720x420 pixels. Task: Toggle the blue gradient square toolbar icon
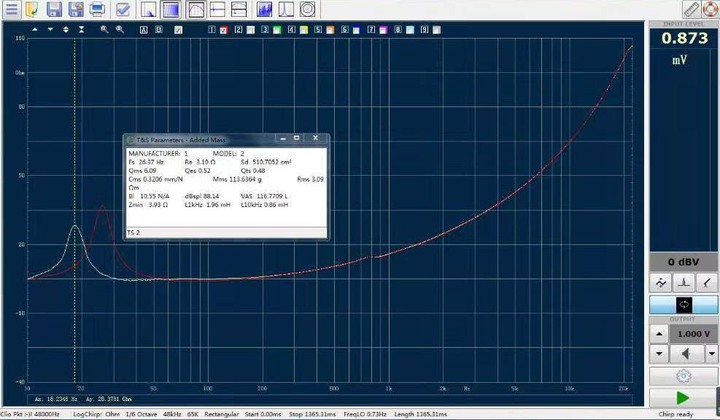pyautogui.click(x=171, y=9)
